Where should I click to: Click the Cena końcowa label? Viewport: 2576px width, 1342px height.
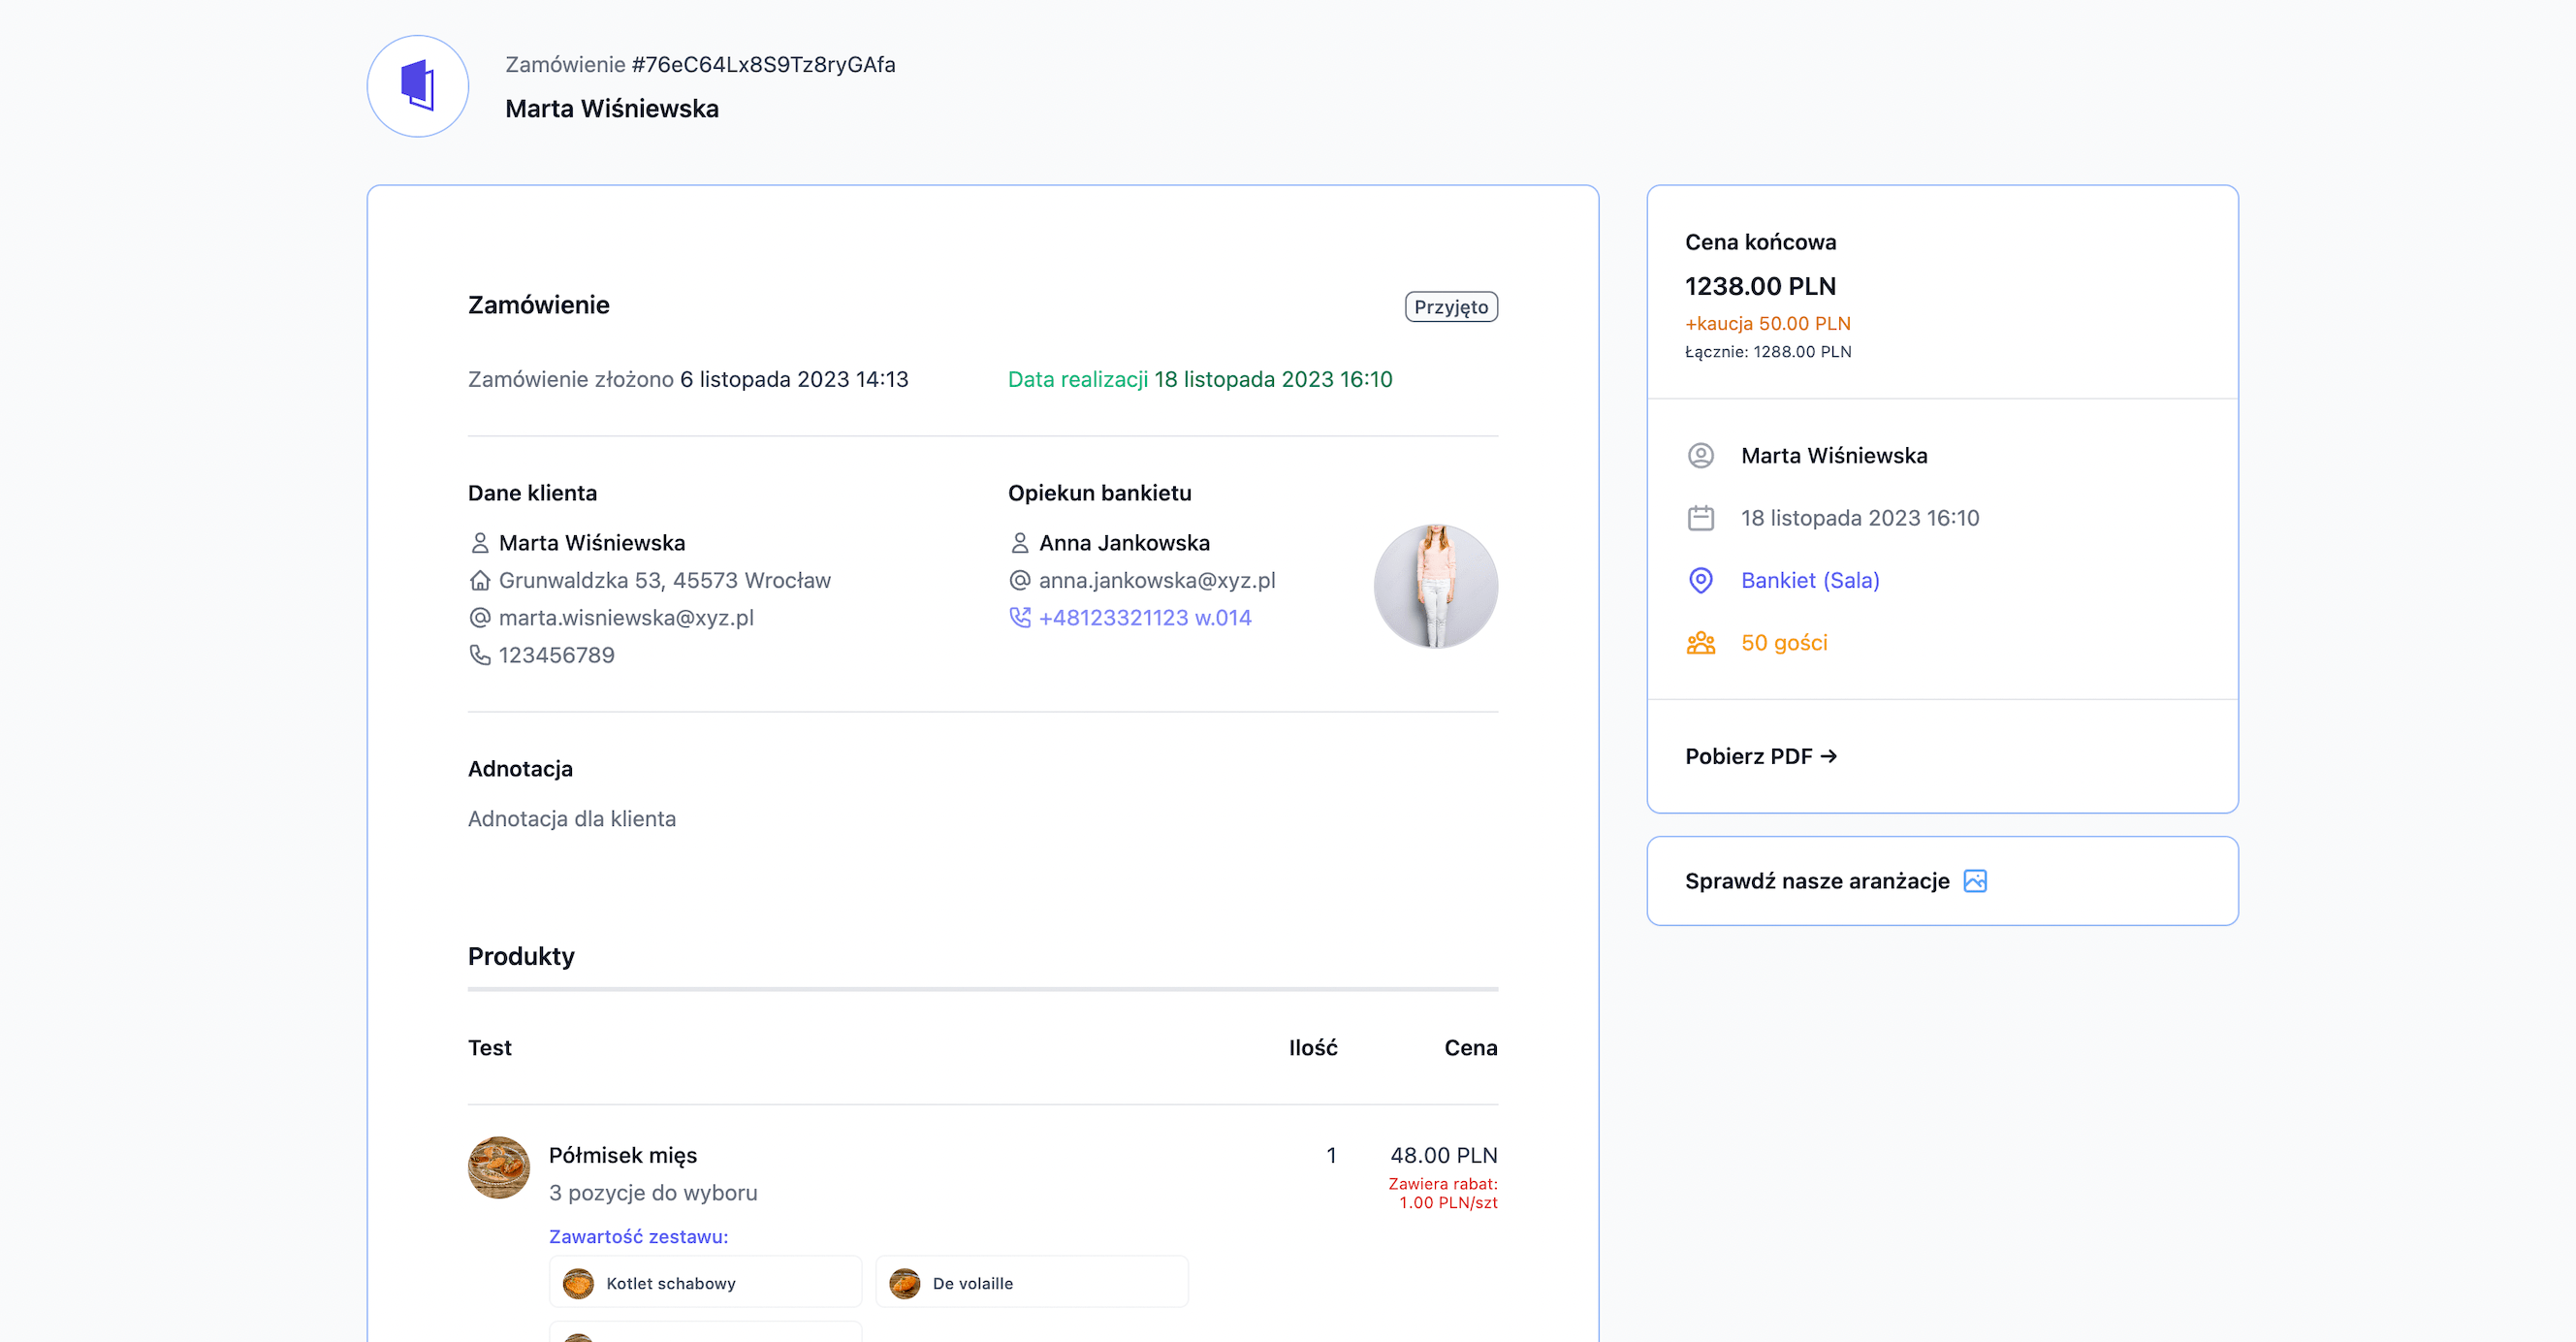click(1760, 242)
